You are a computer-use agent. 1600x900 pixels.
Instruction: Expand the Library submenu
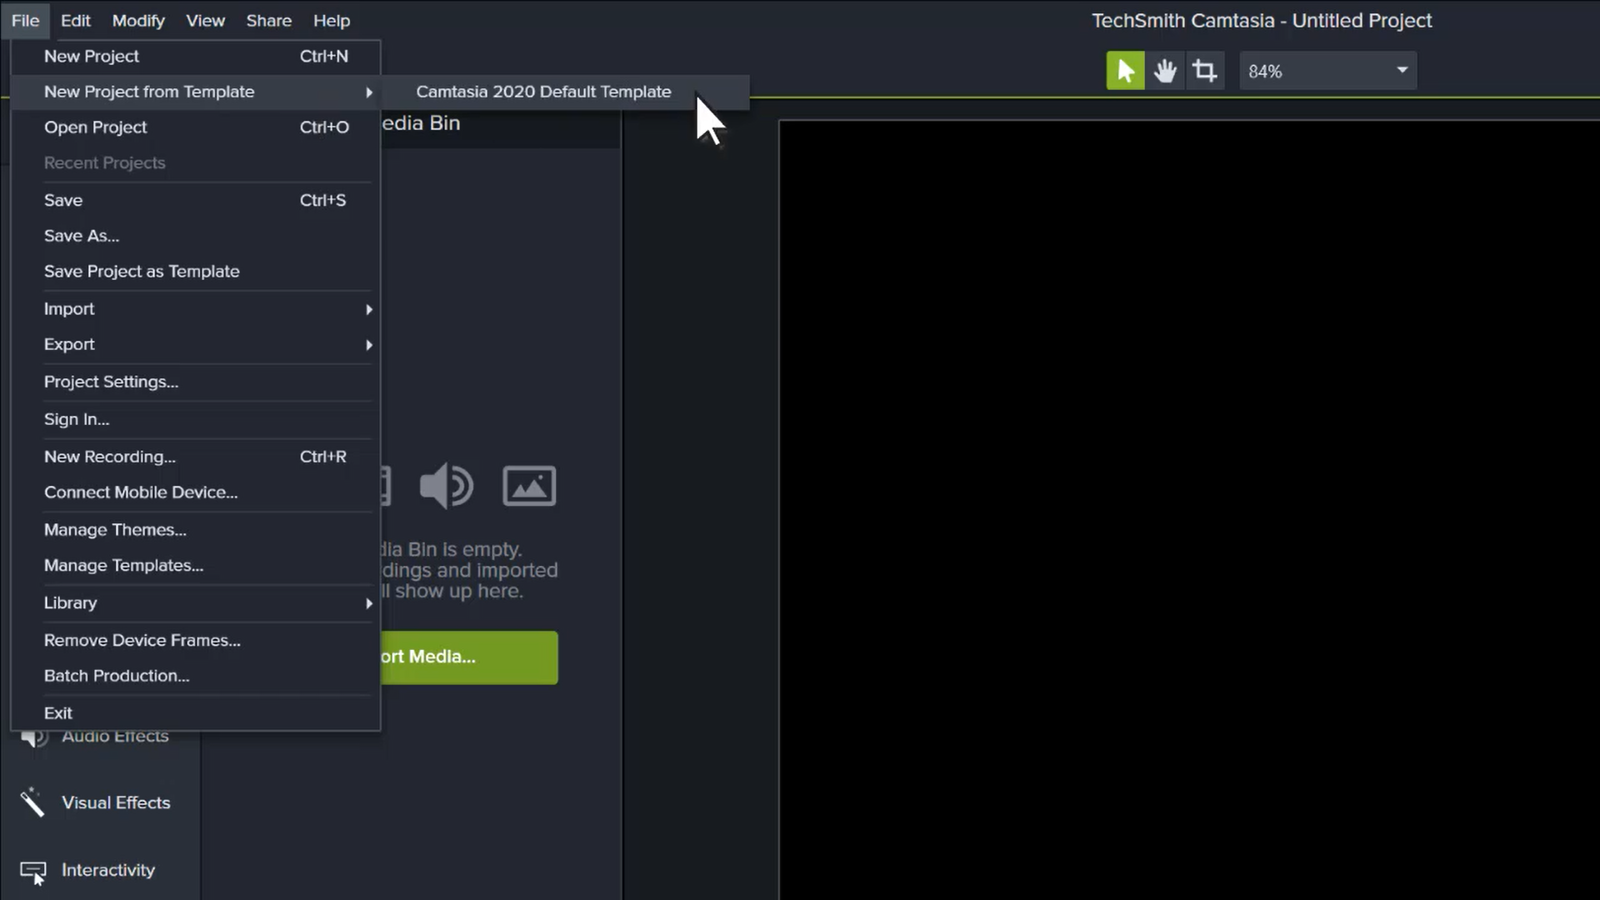(x=196, y=603)
